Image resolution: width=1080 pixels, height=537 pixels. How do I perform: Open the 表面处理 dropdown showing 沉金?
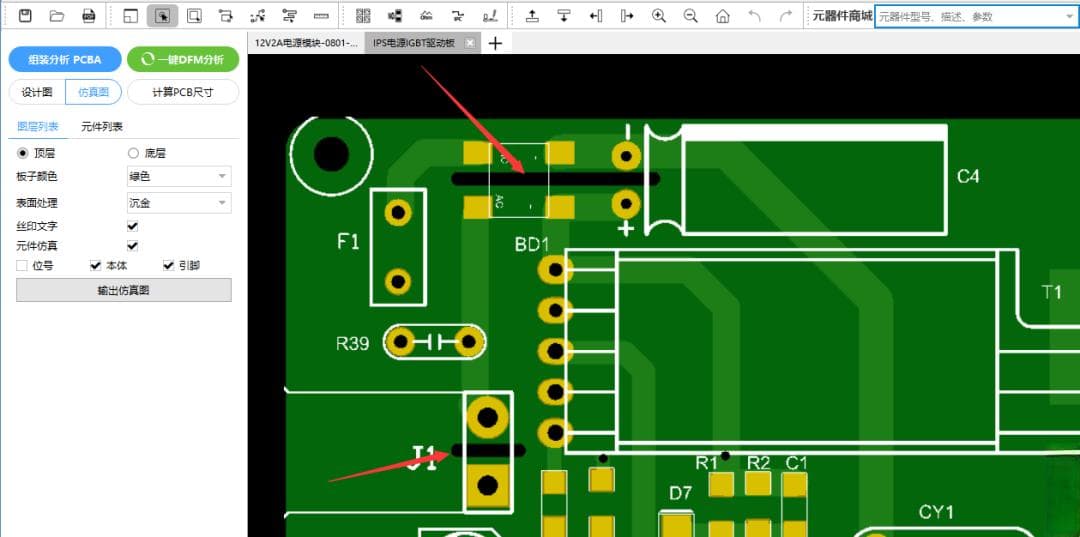[x=179, y=202]
